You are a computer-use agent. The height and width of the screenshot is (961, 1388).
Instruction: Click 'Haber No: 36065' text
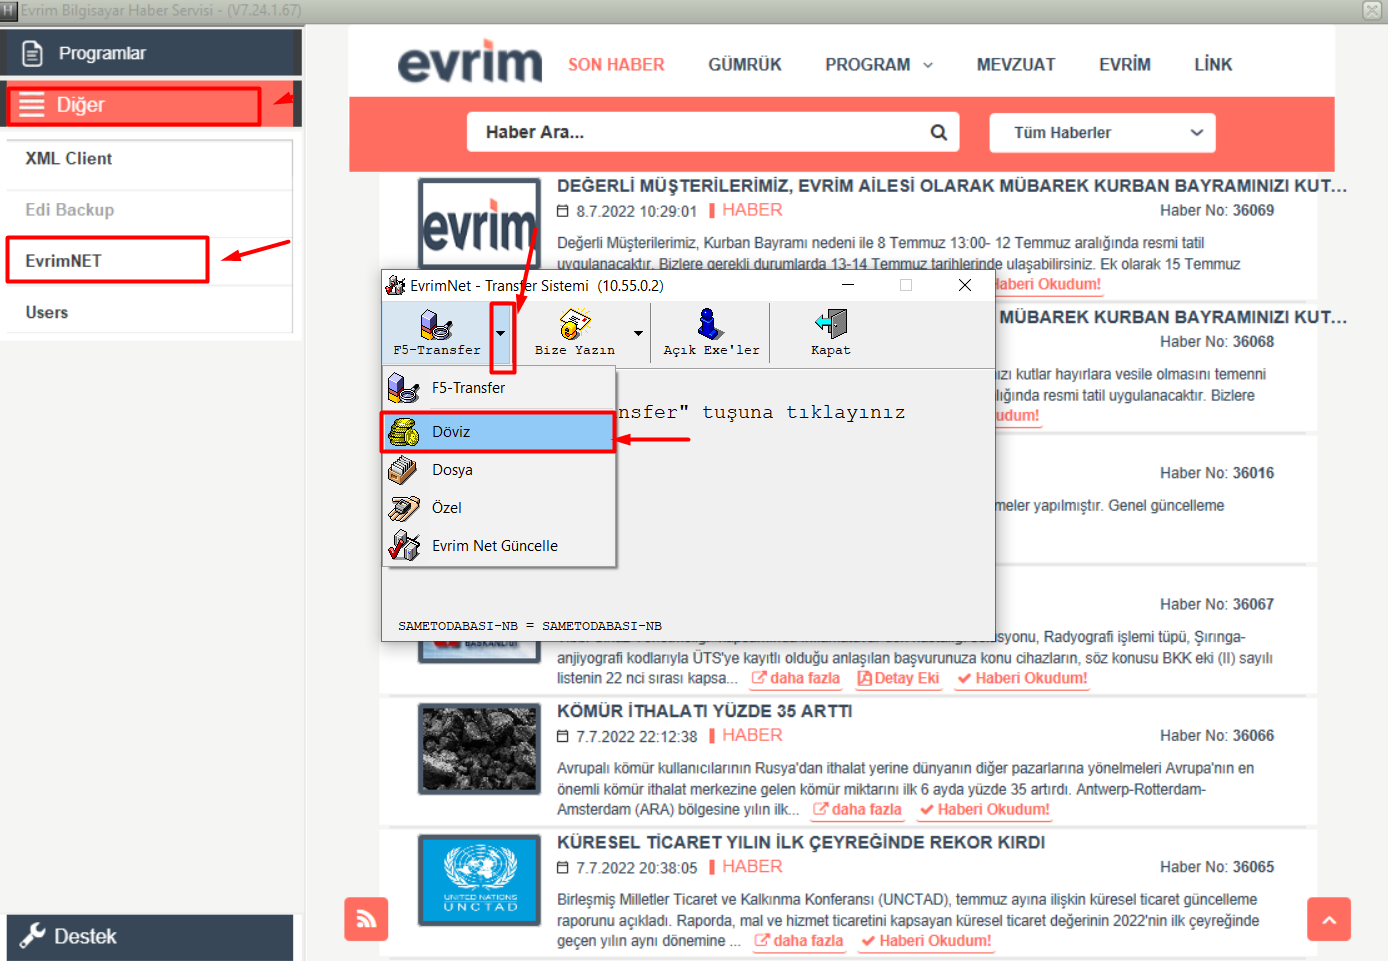click(1217, 867)
